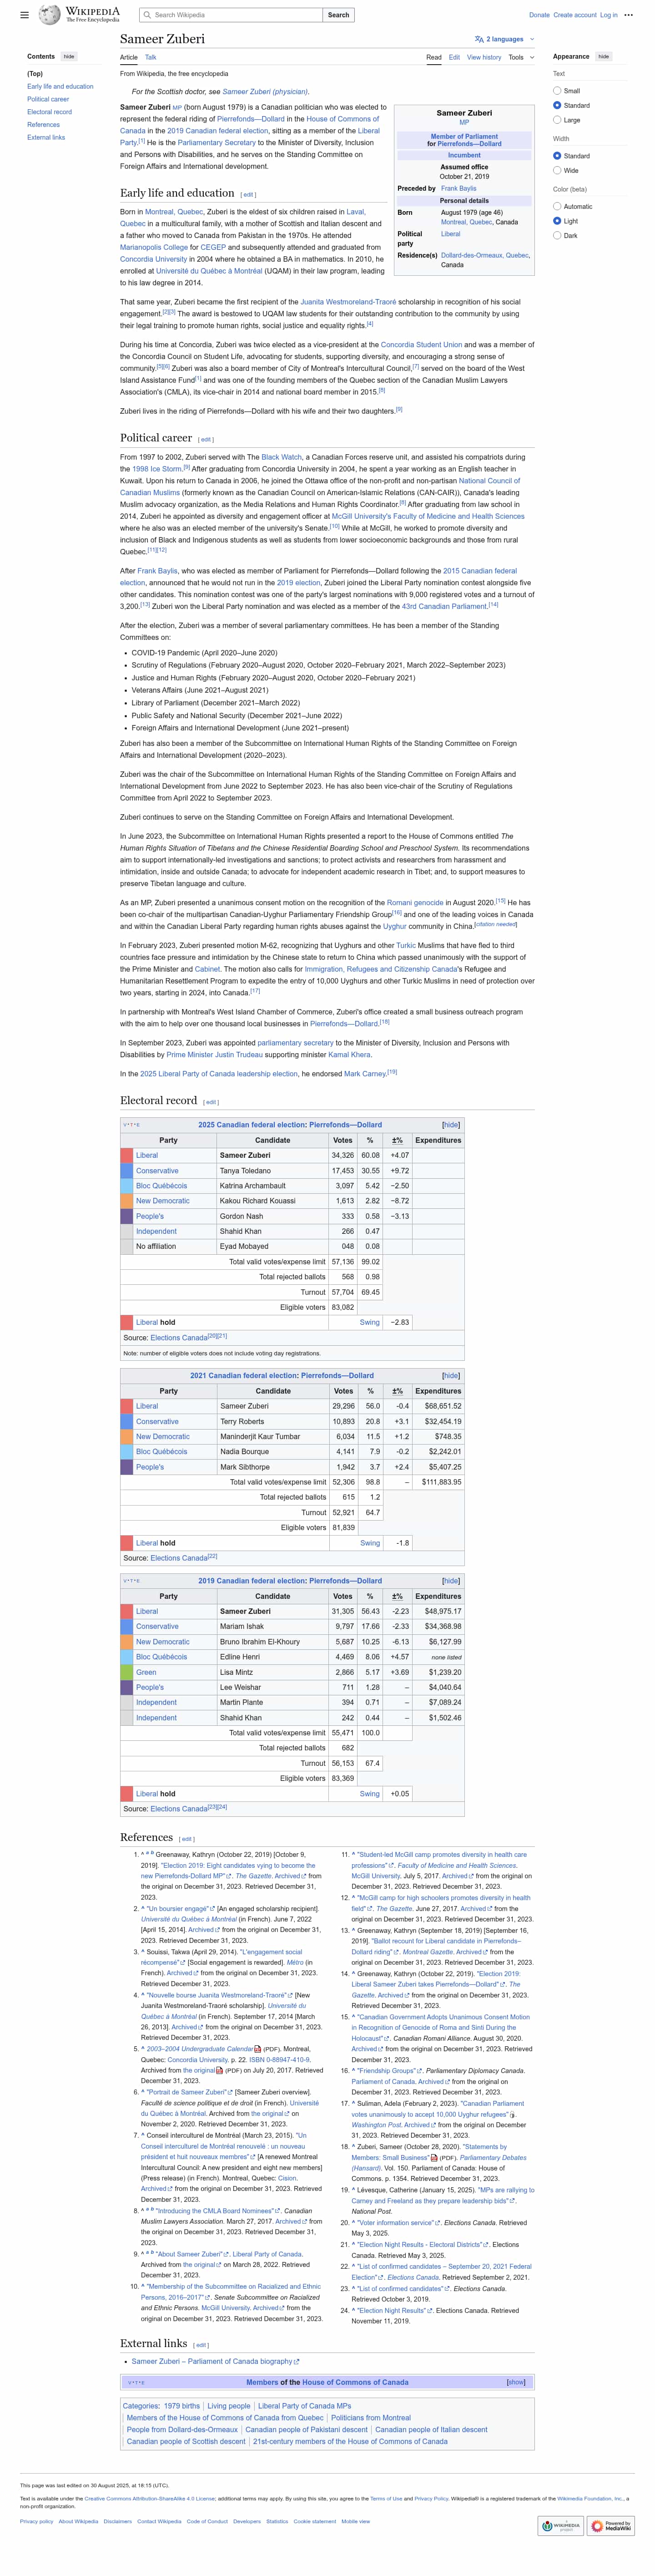The image size is (655, 2576).
Task: Open the Concordia Student Union link
Action: pyautogui.click(x=421, y=344)
